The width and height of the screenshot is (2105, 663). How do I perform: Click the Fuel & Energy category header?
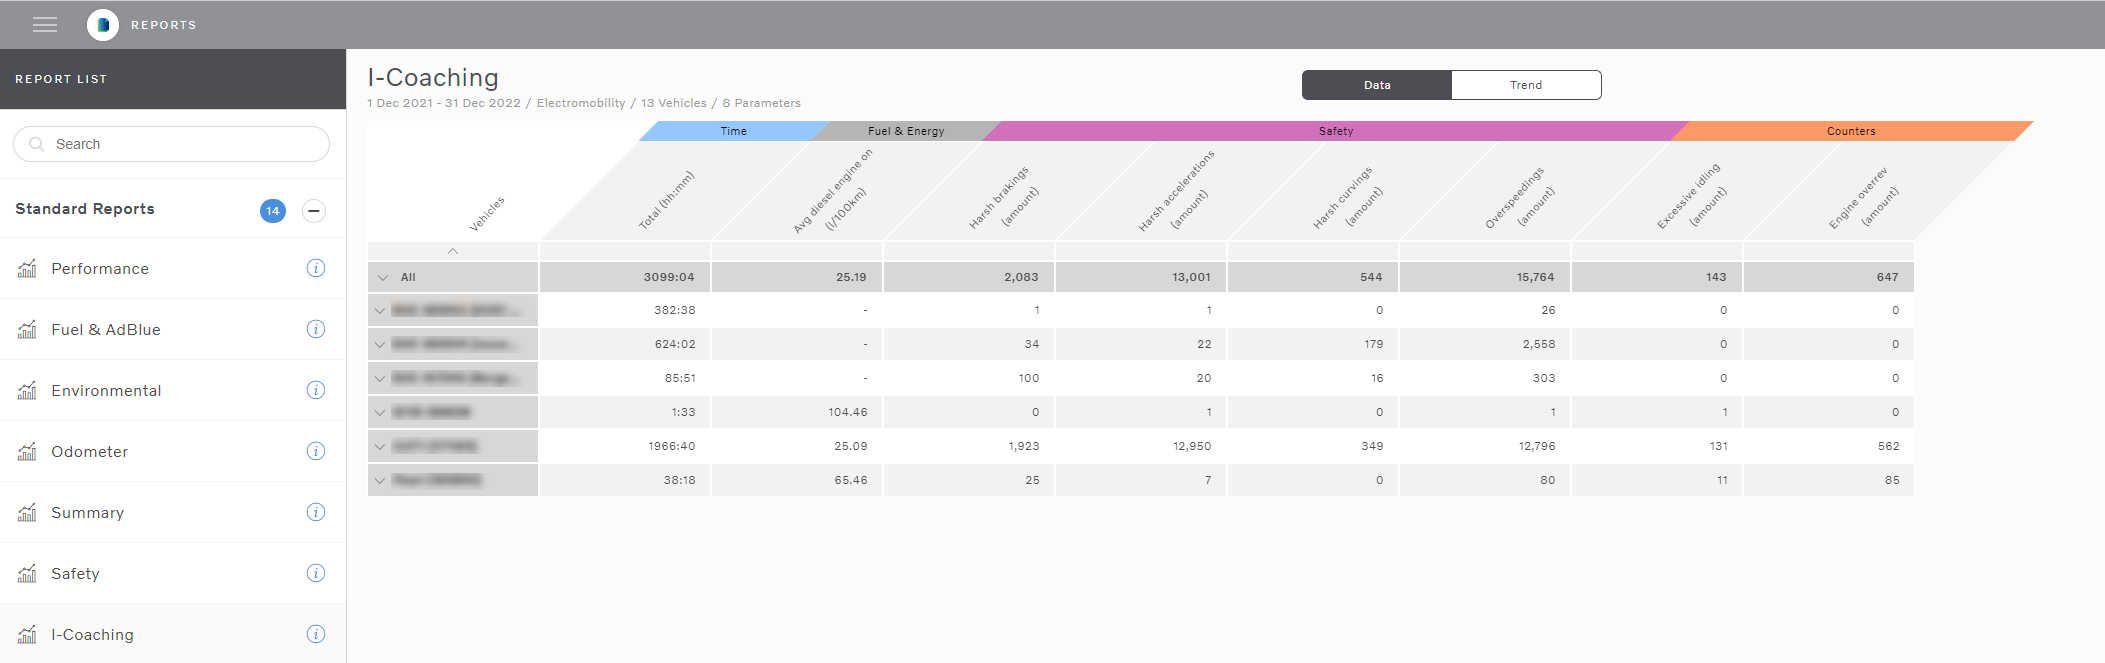pos(906,131)
